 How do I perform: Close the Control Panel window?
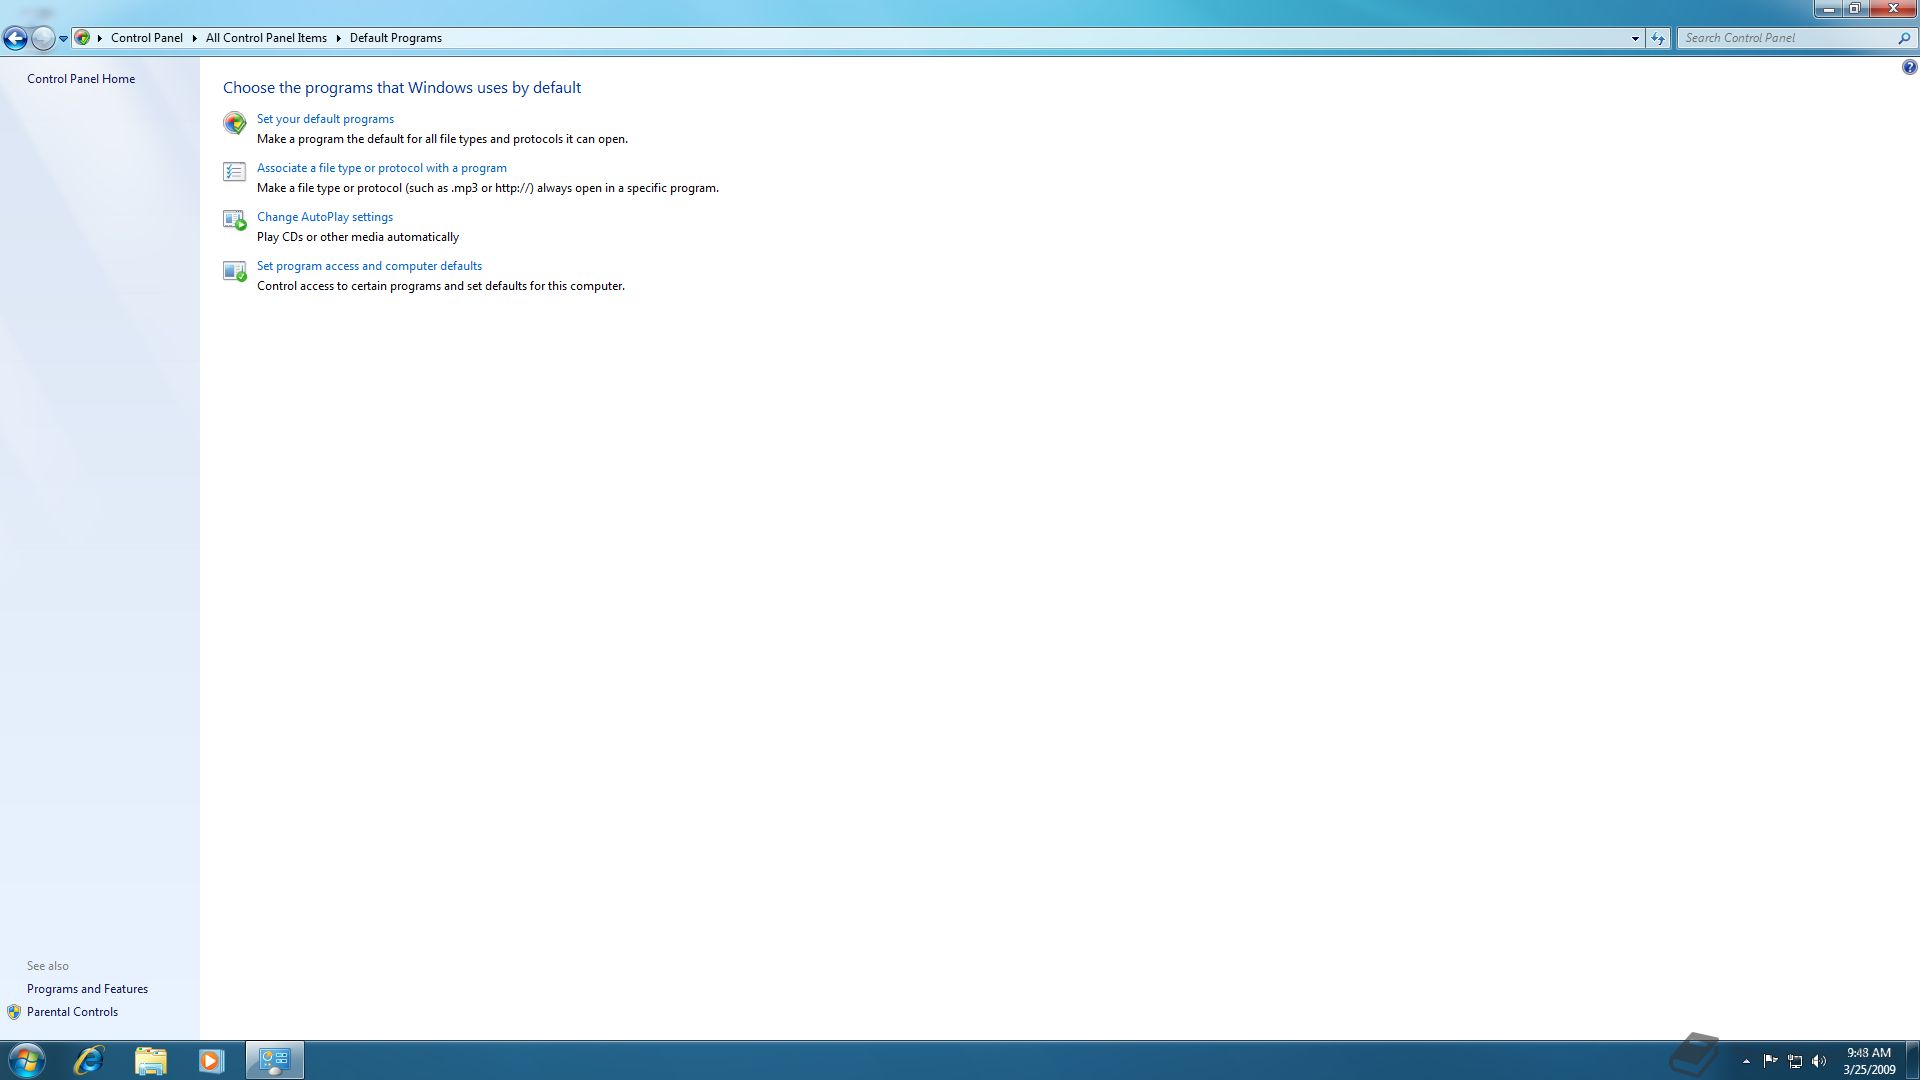click(x=1892, y=9)
